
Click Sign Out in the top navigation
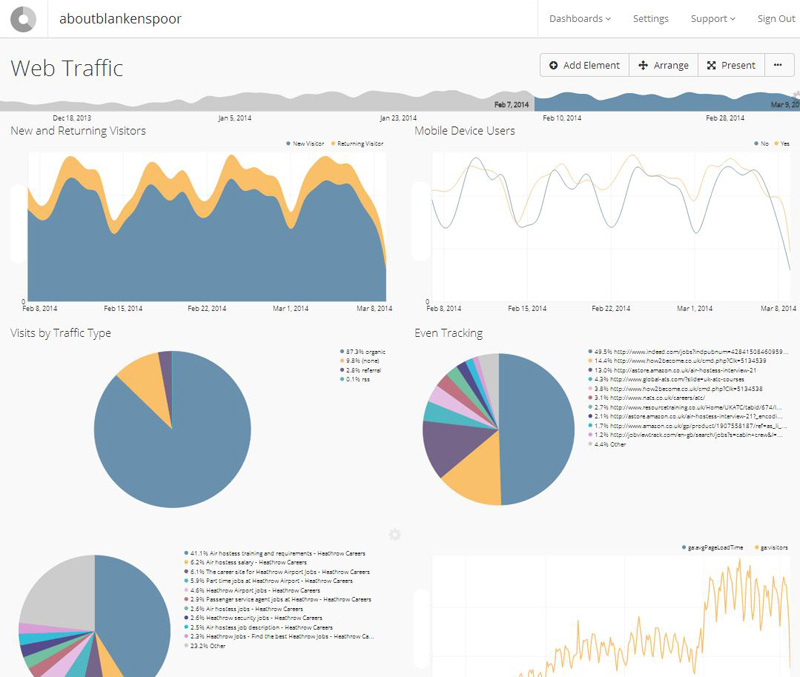776,19
